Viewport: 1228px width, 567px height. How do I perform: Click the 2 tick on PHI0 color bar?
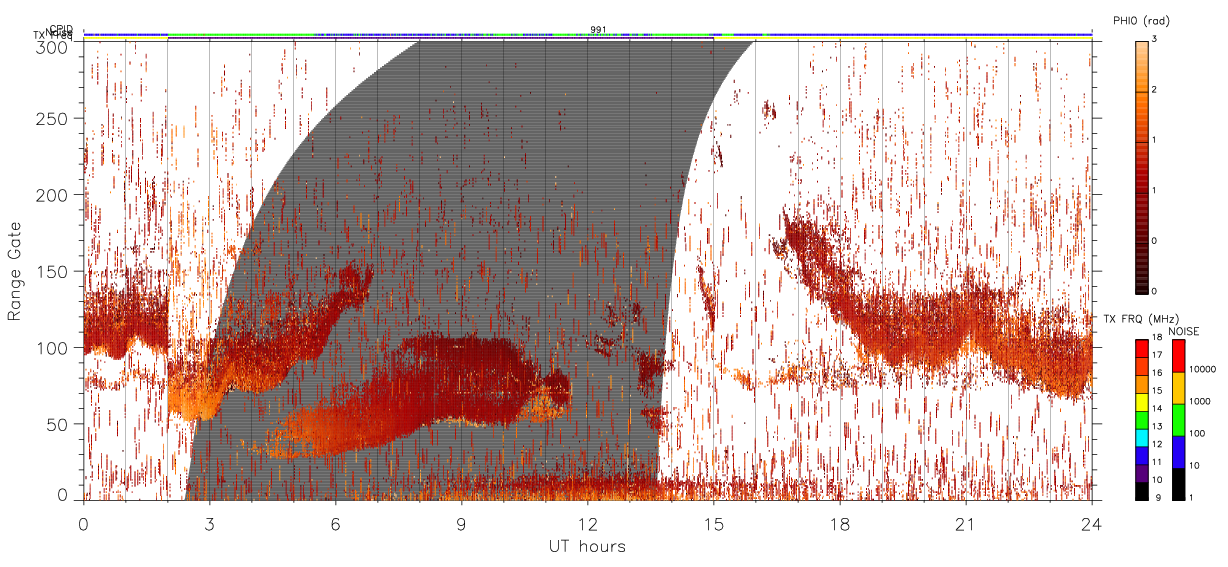pos(1153,90)
